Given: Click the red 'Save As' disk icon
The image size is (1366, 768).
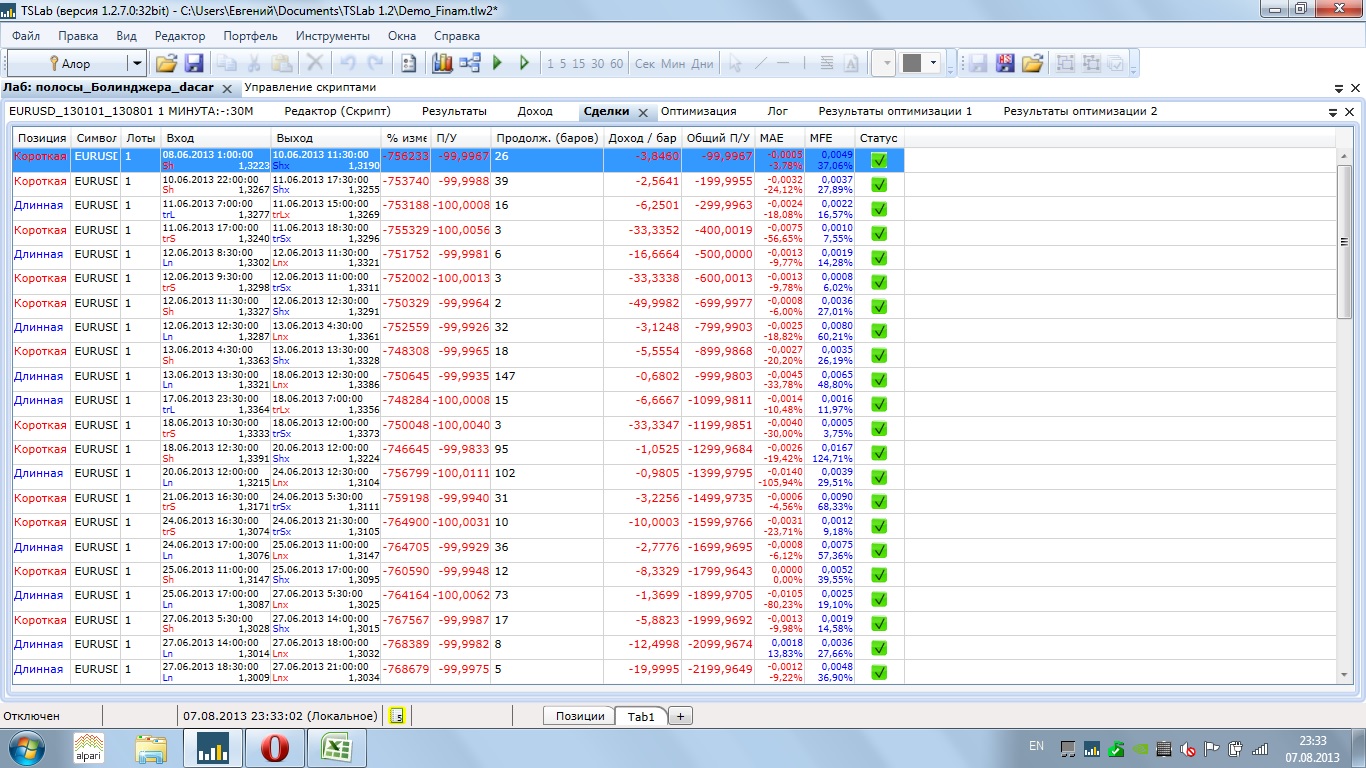Looking at the screenshot, I should coord(1005,63).
